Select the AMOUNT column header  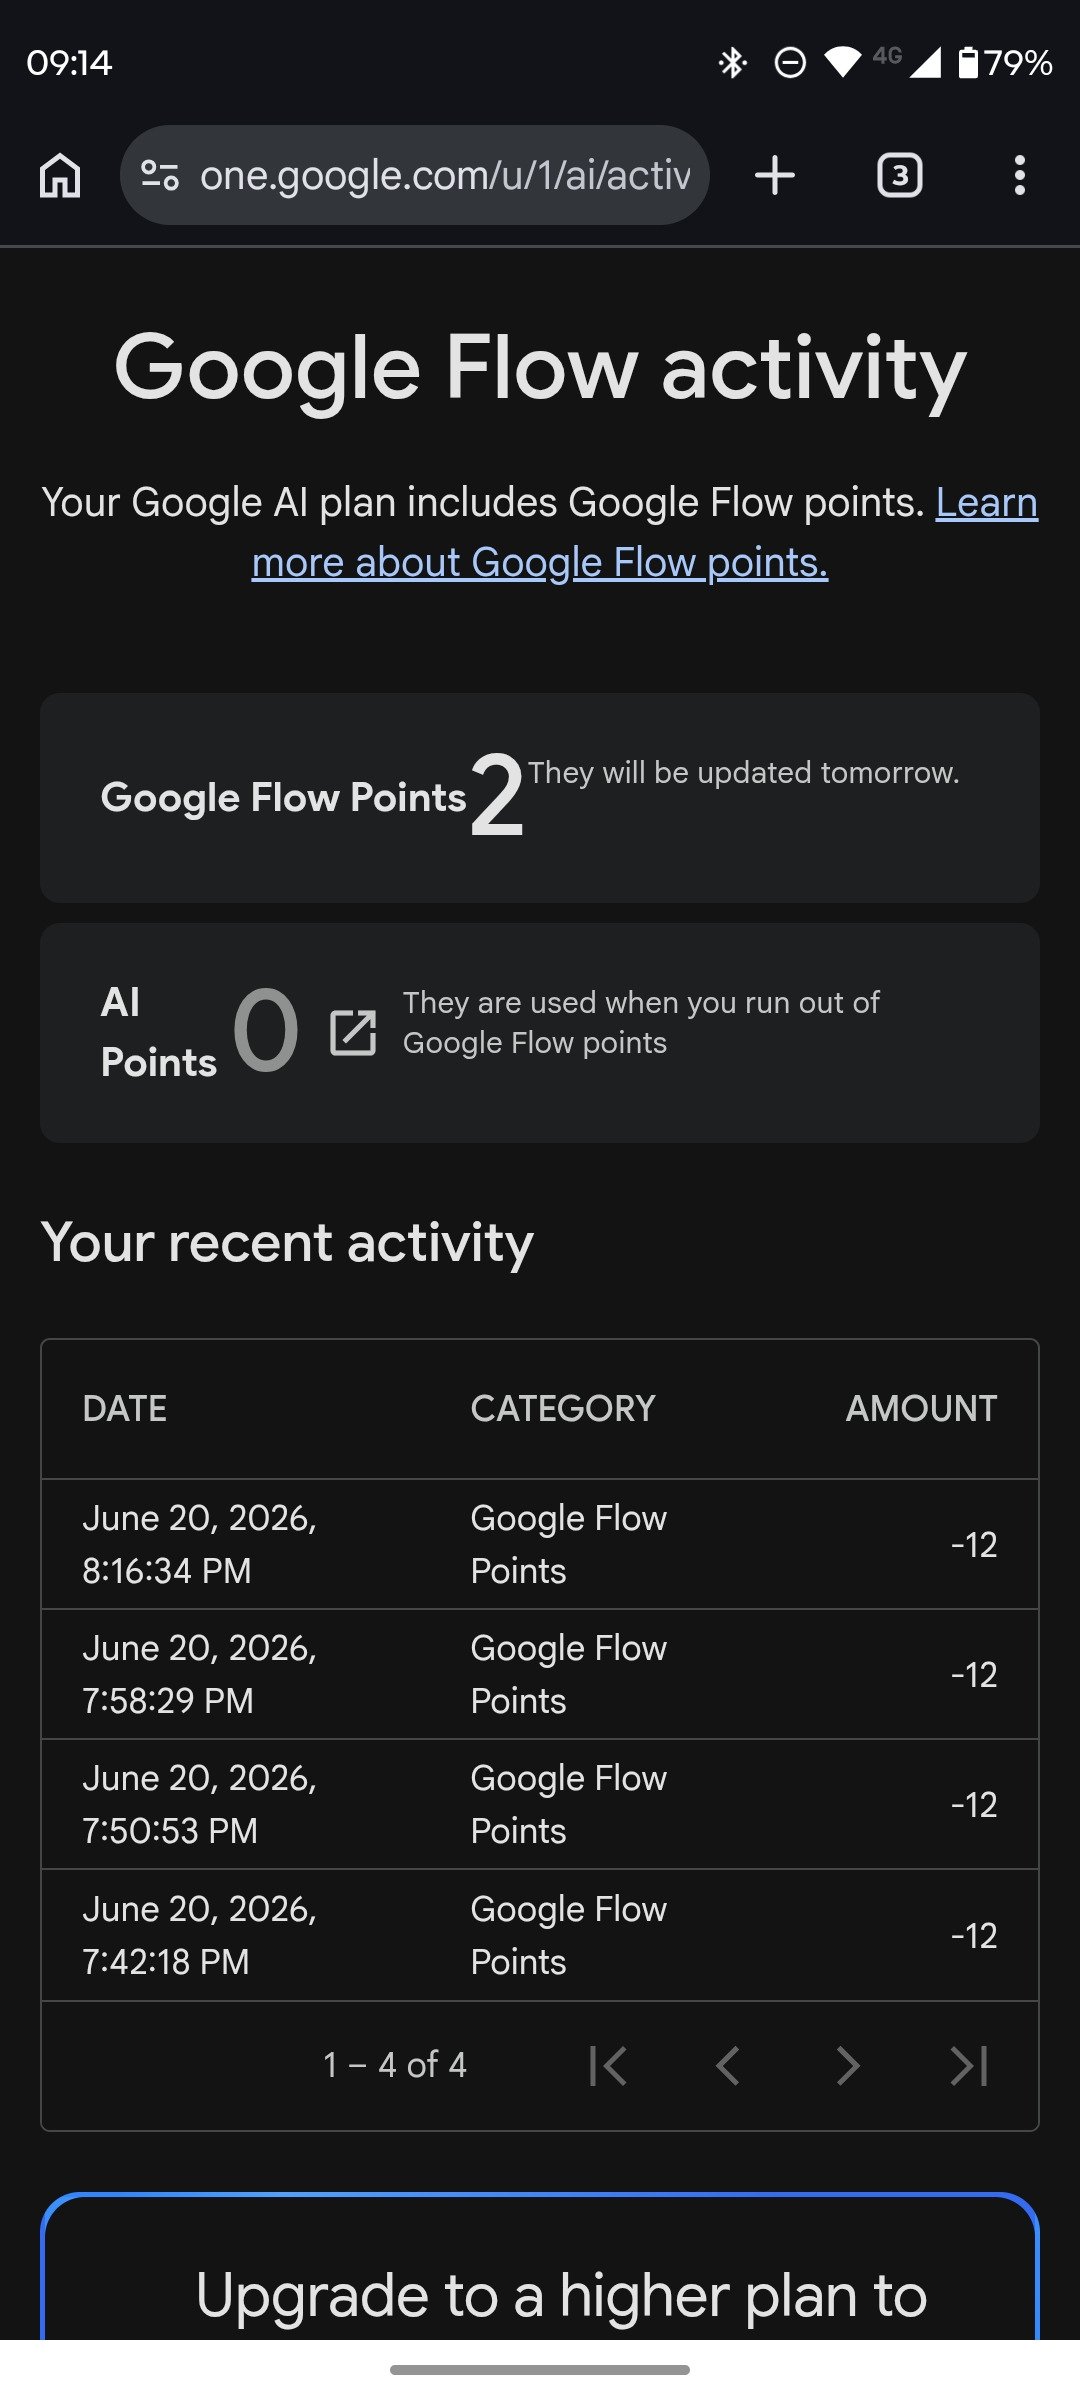point(921,1409)
